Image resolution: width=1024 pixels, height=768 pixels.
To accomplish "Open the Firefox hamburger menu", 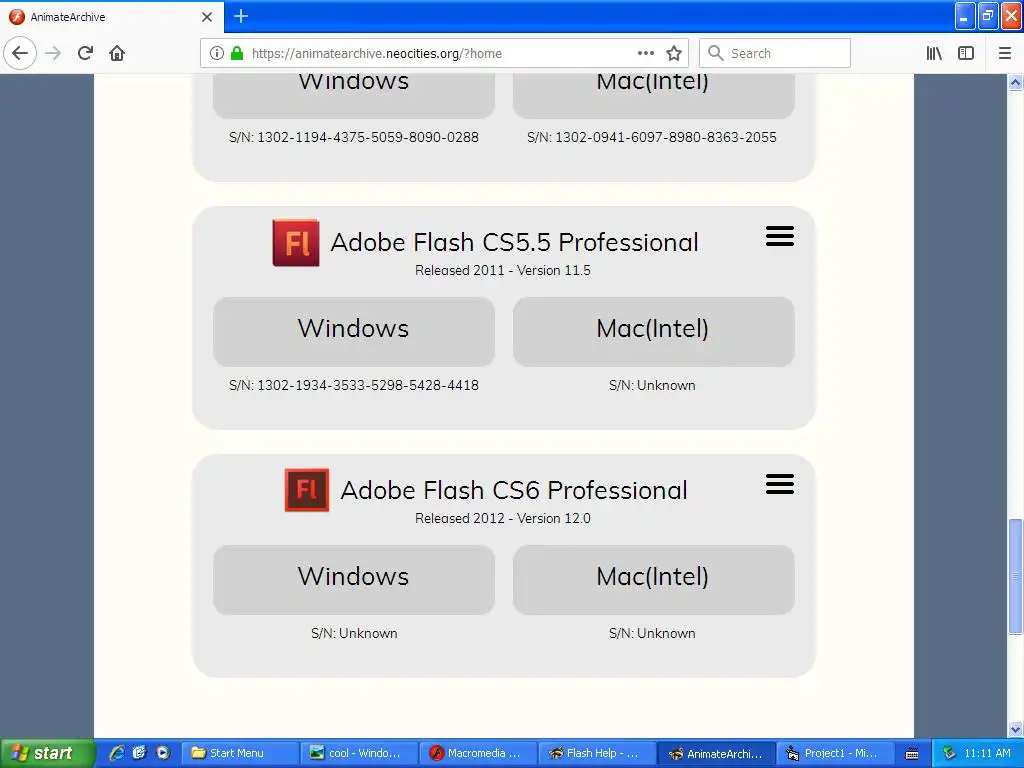I will (1005, 53).
